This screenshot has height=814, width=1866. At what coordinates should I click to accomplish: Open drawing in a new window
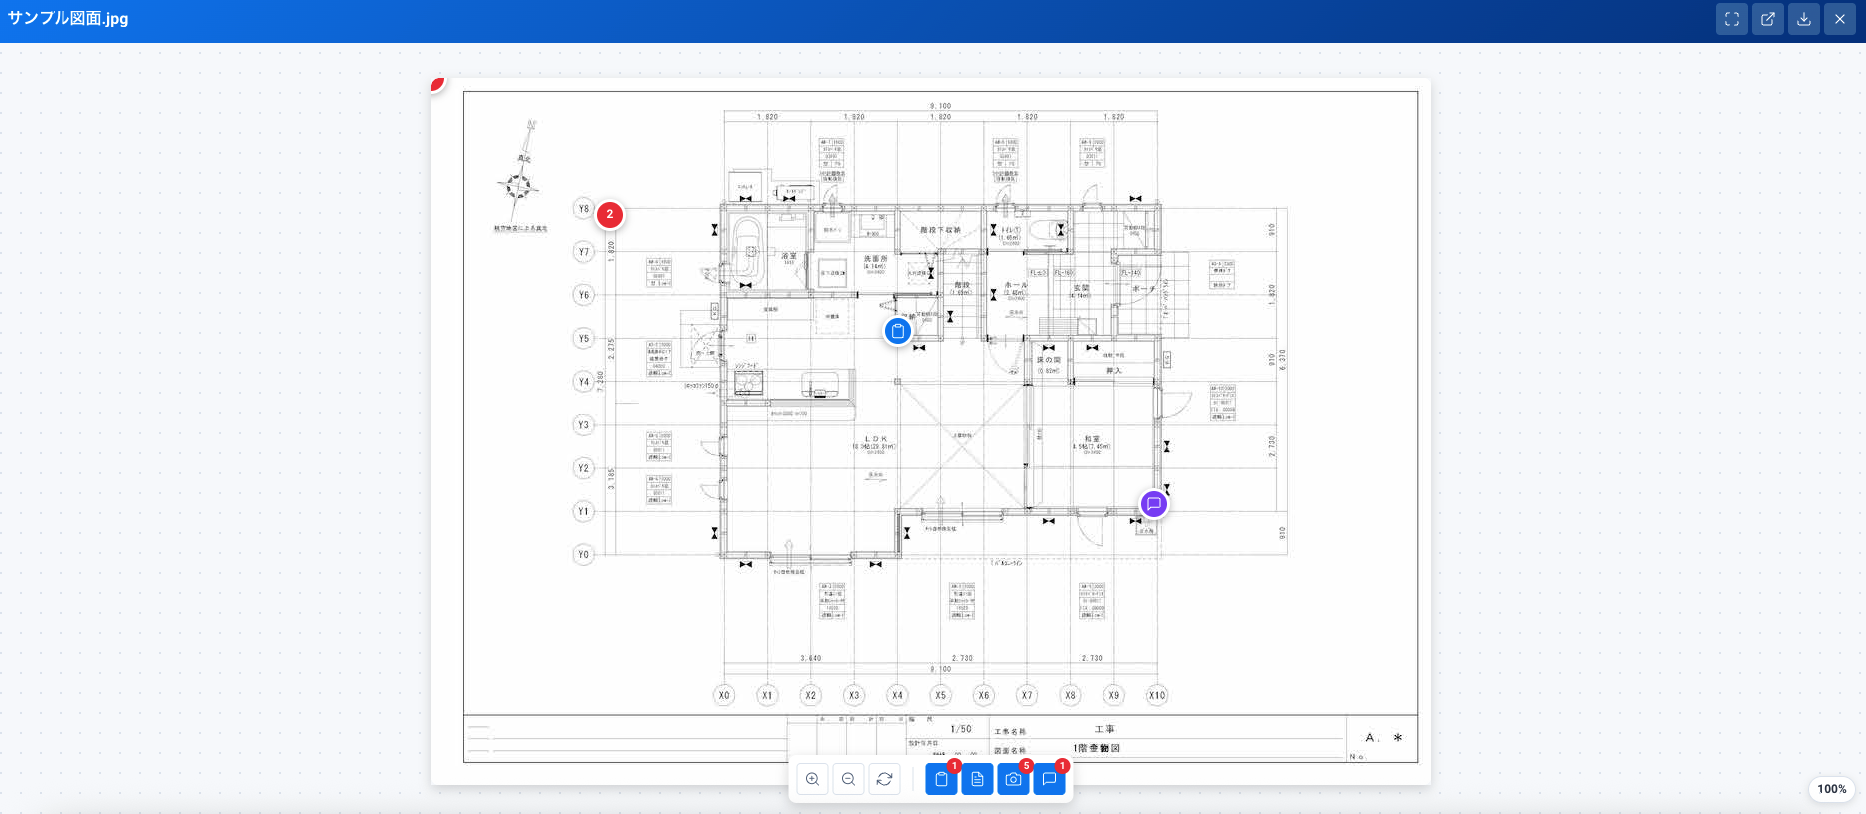pos(1768,19)
